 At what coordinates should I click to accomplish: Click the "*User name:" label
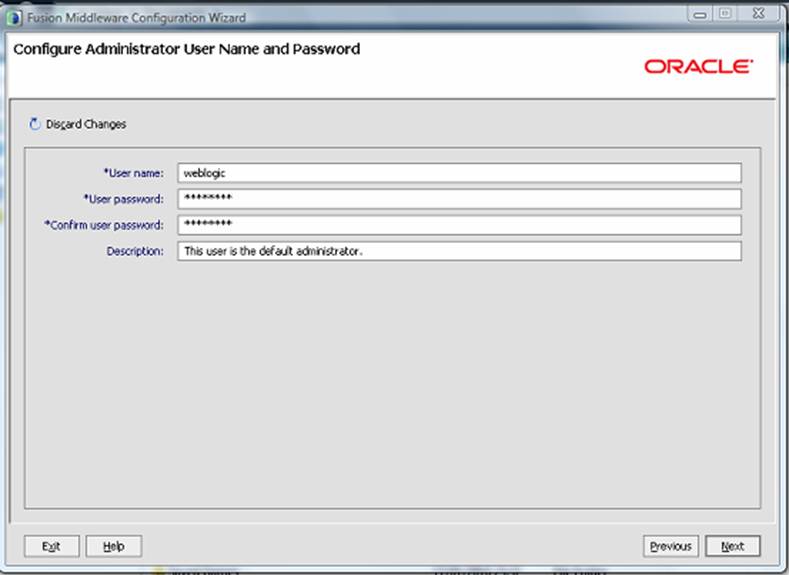(x=133, y=173)
